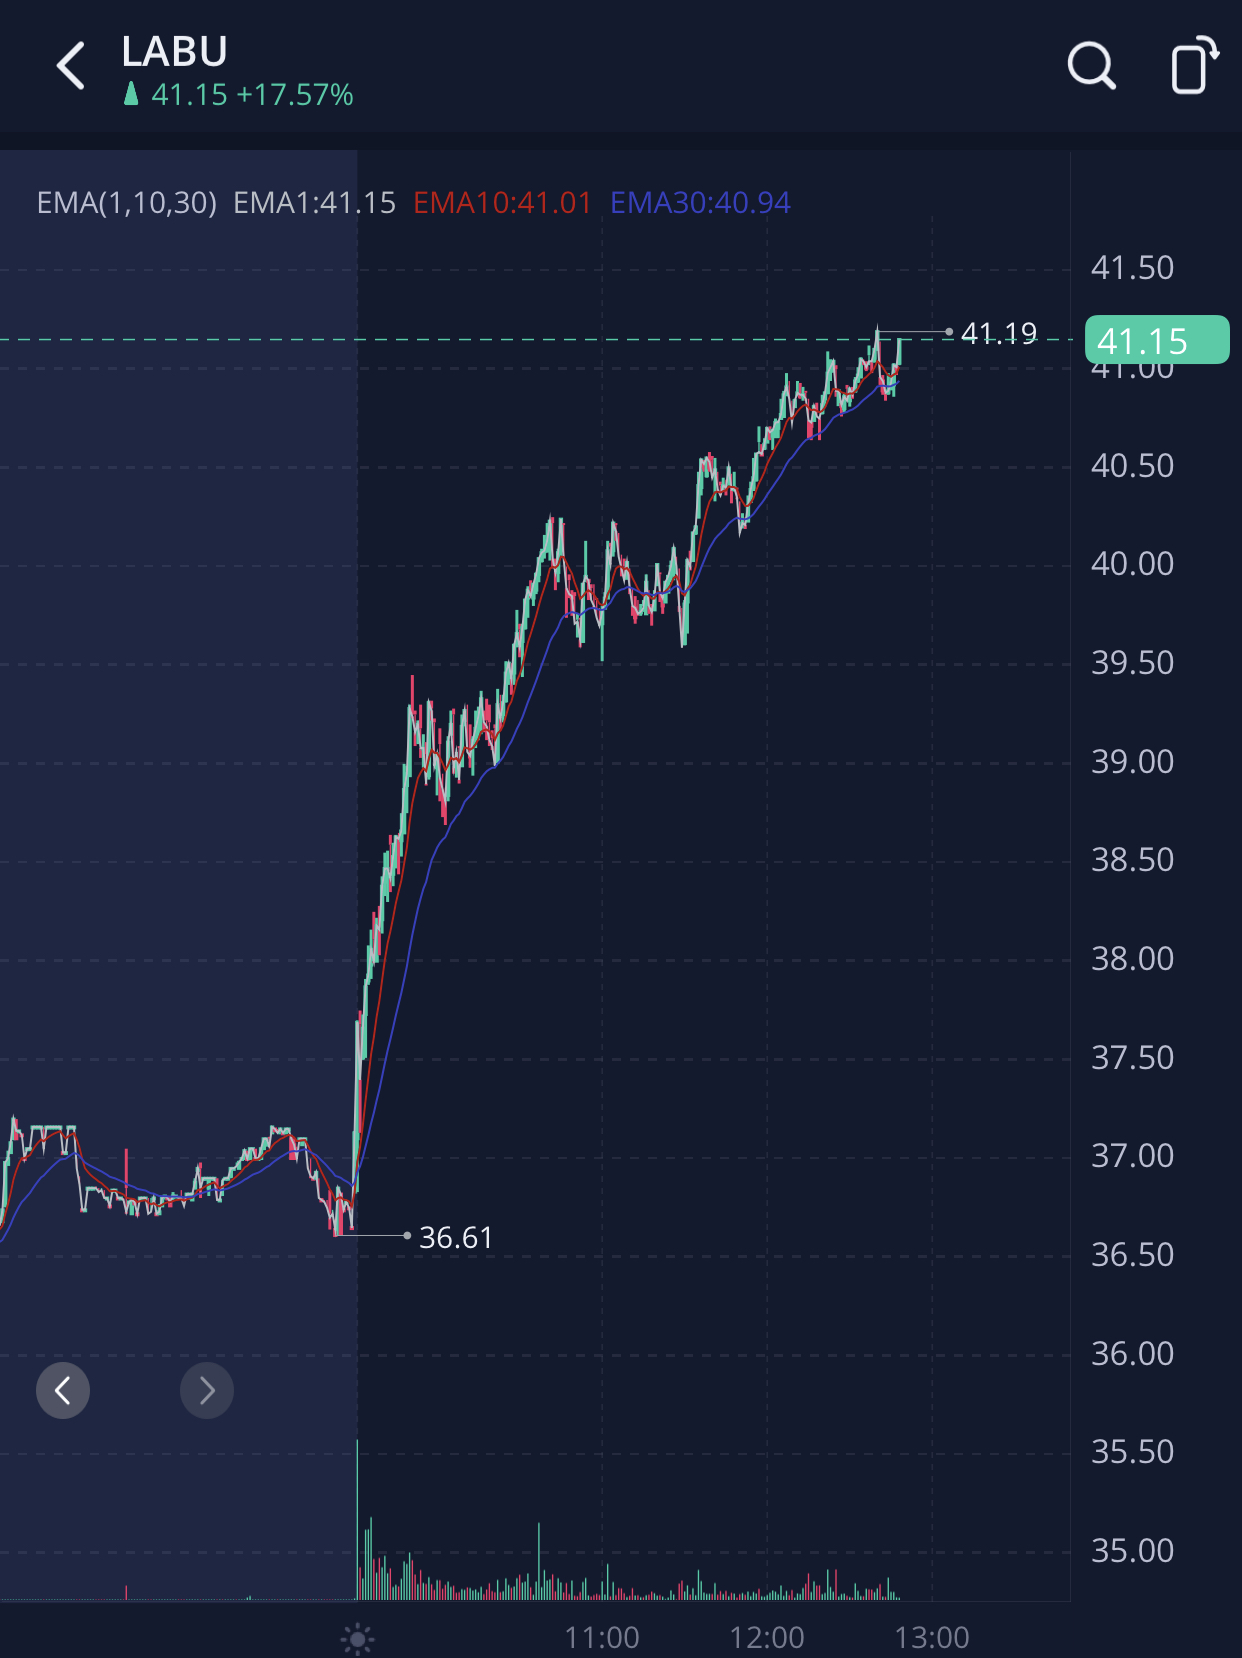Tap the EMA1:41.15 value label

[315, 203]
